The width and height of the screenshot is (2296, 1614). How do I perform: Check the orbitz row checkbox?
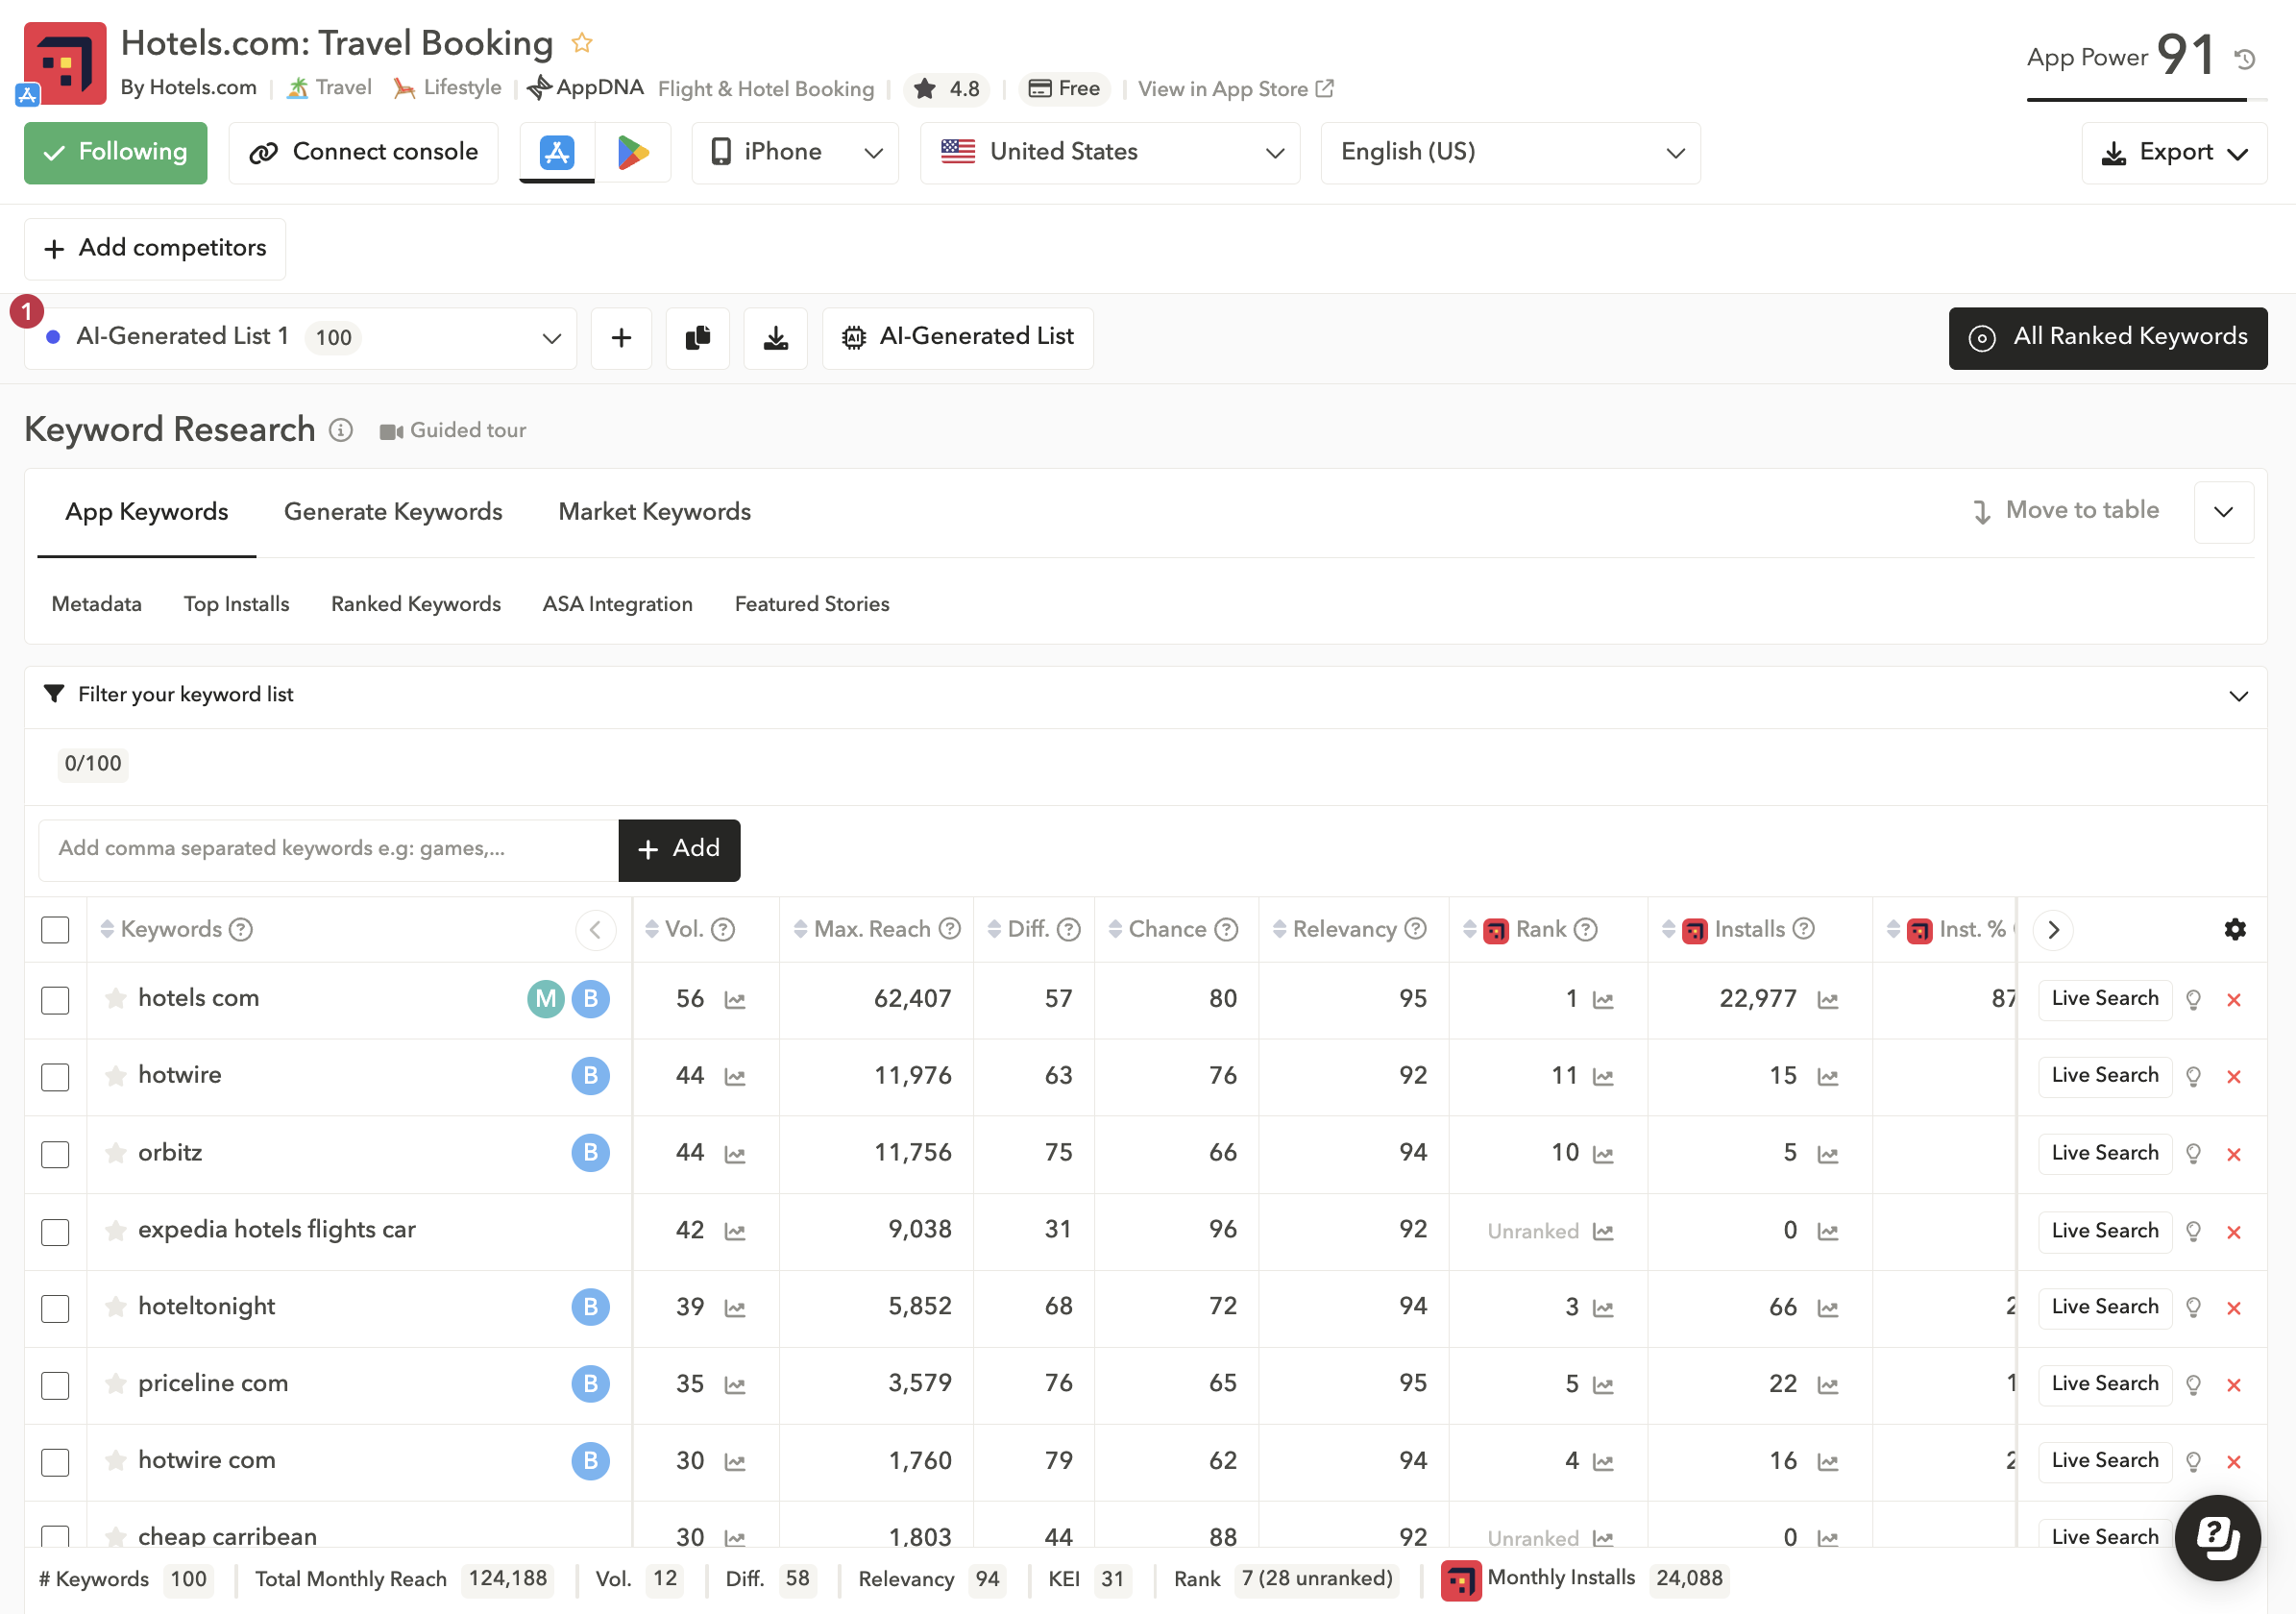pyautogui.click(x=55, y=1154)
